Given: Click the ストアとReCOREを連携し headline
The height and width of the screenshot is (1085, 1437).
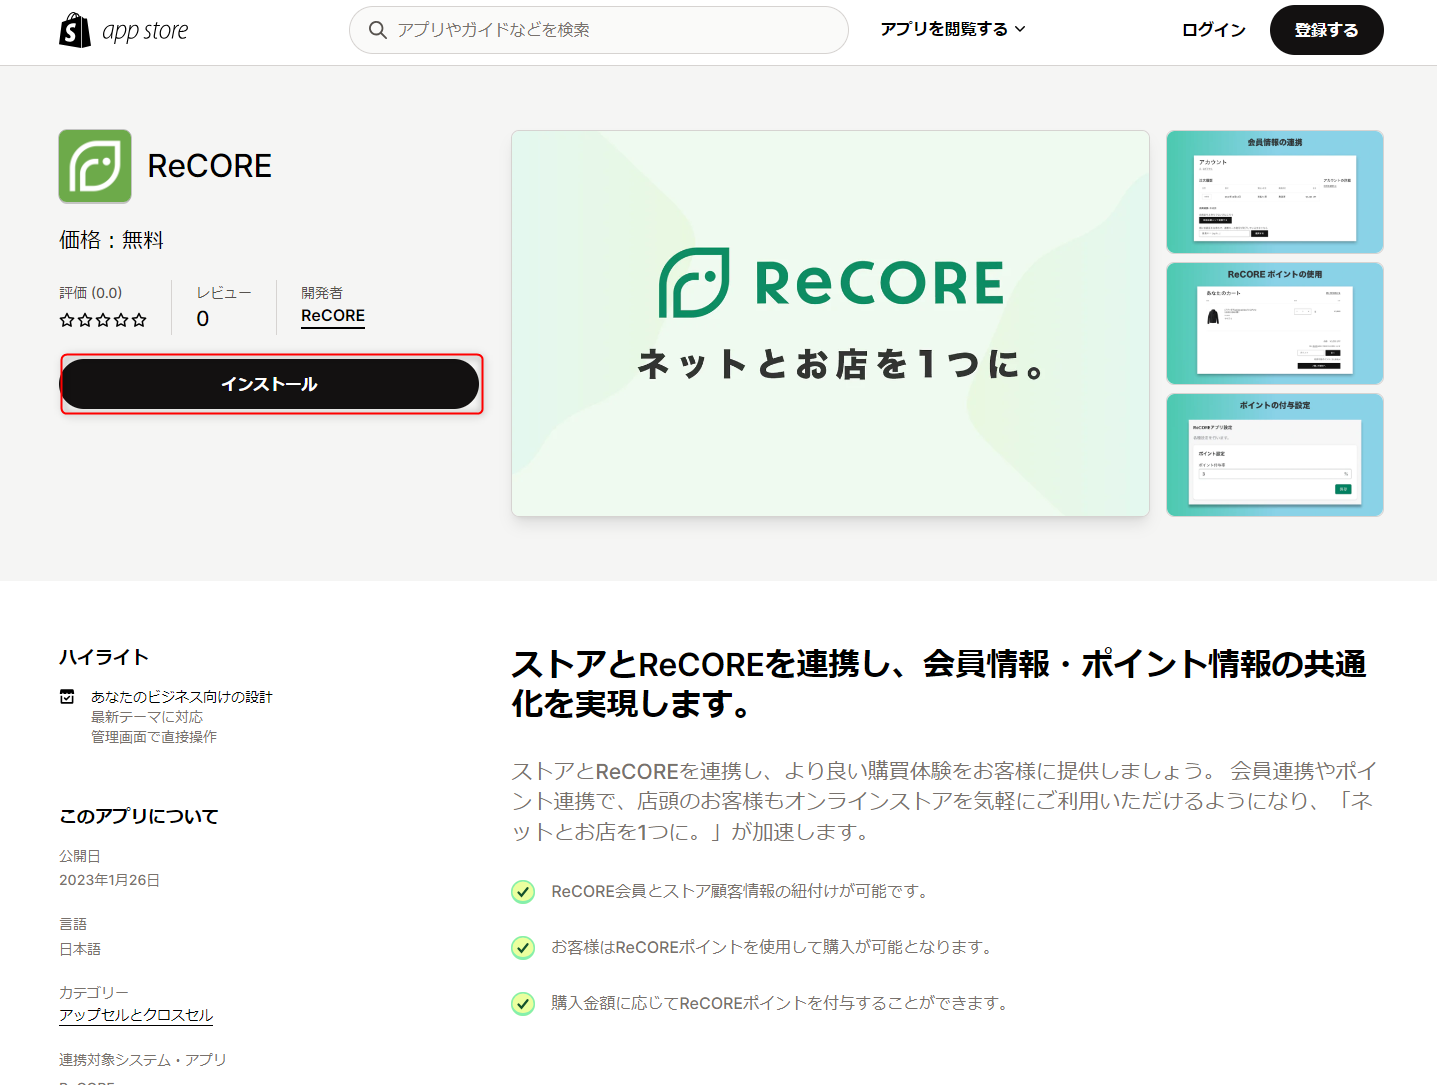Looking at the screenshot, I should 938,684.
